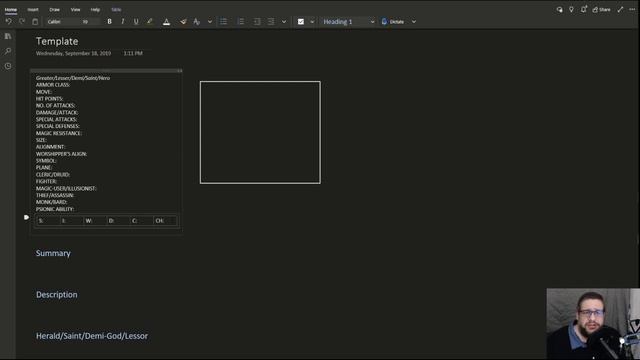The width and height of the screenshot is (640, 360).
Task: Click the ARMOR CLASS: line
Action: coord(53,85)
